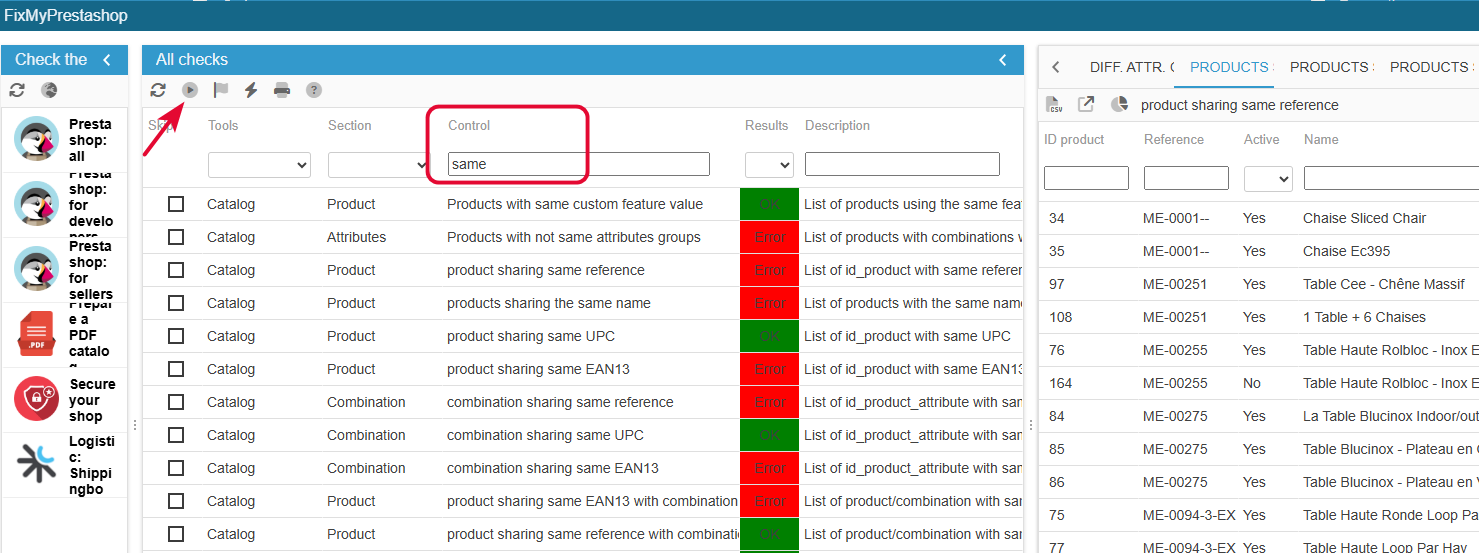Tick skip box for product sharing same EAN13
1479x553 pixels.
pyautogui.click(x=176, y=369)
